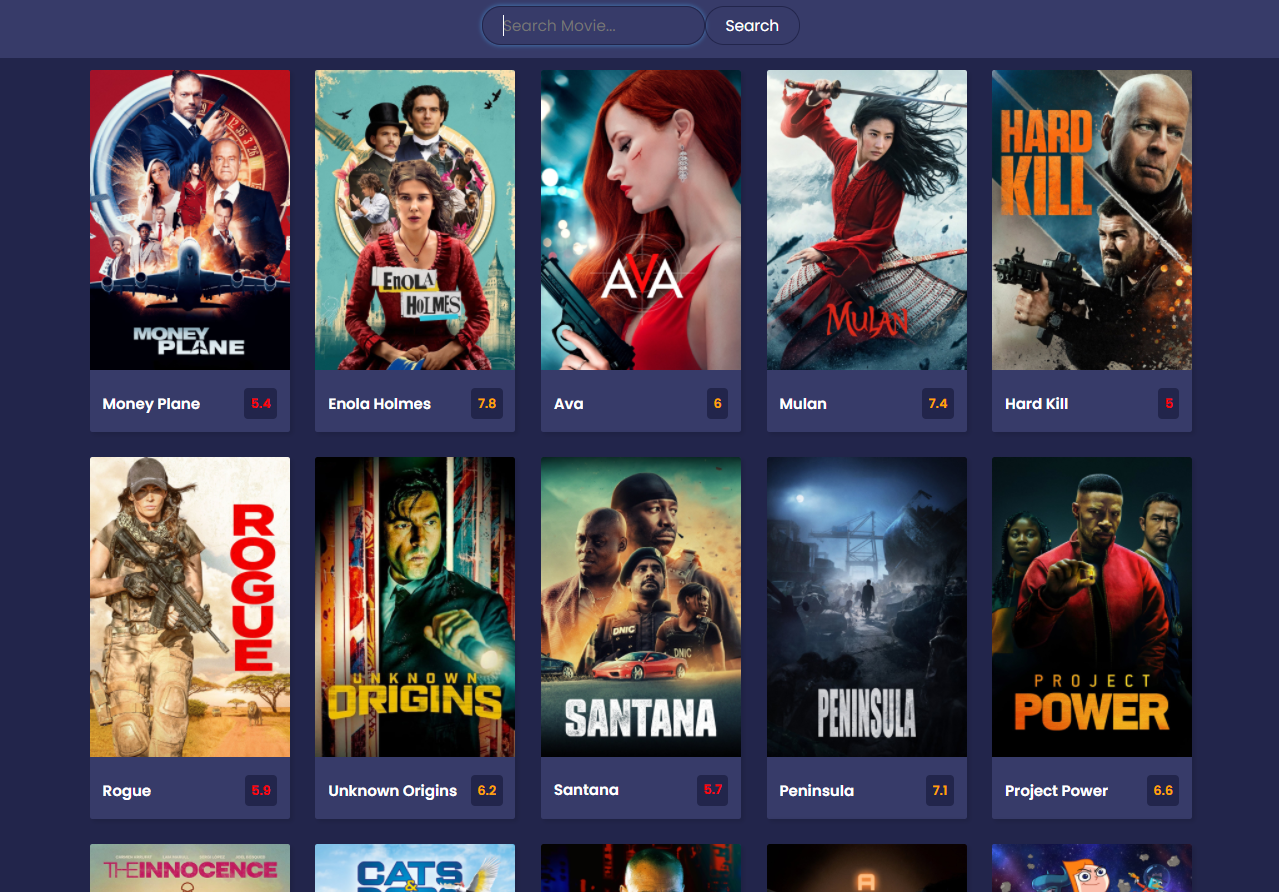This screenshot has height=892, width=1279.
Task: Click the 7.8 rating on Enola Holmes
Action: [487, 404]
